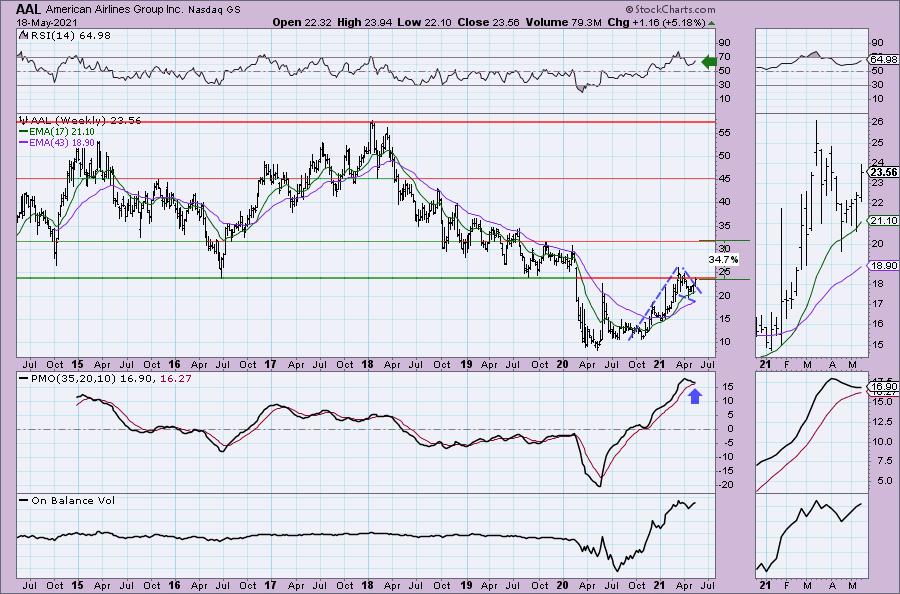The height and width of the screenshot is (594, 900).
Task: Click the 35 price axis label on main chart
Action: pyautogui.click(x=725, y=226)
